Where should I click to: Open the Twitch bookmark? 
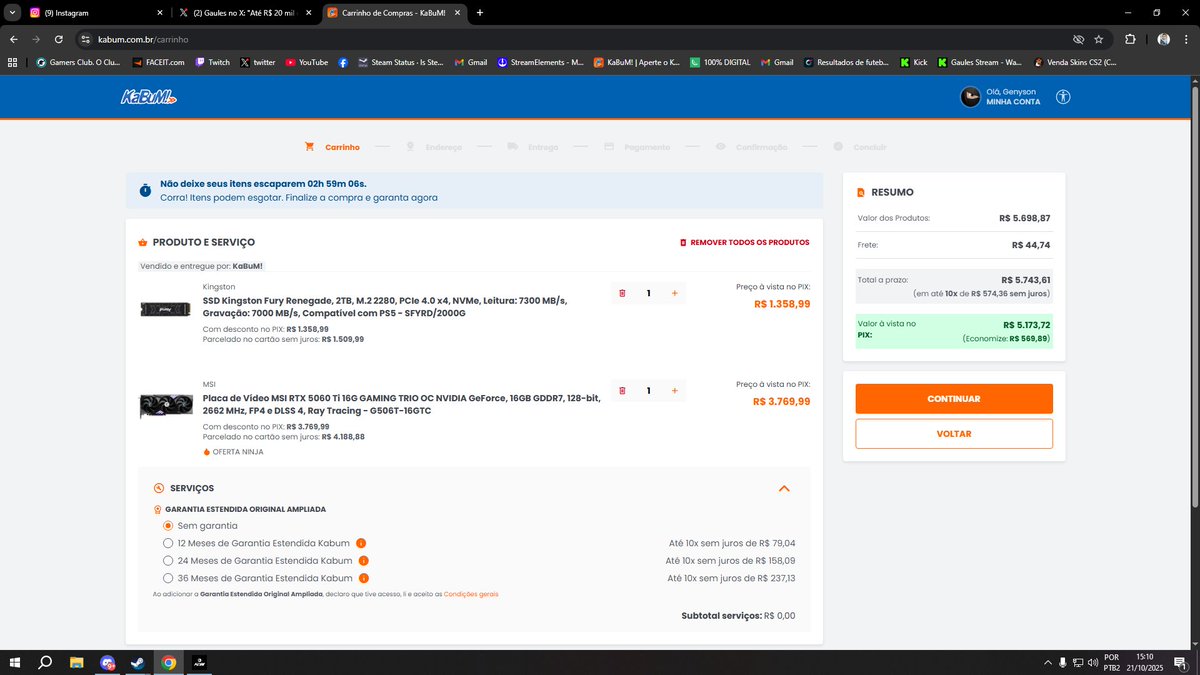point(212,62)
